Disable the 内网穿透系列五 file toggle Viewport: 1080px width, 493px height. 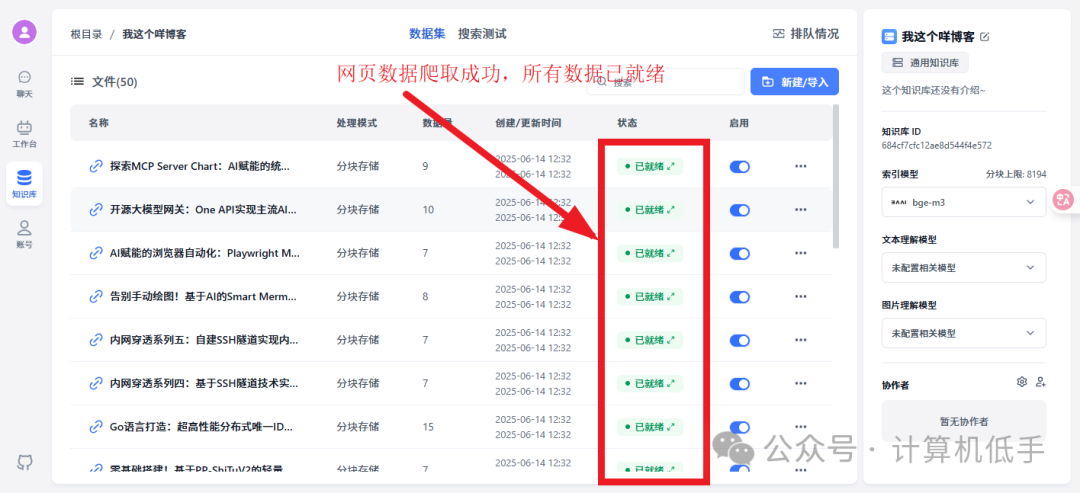click(740, 340)
